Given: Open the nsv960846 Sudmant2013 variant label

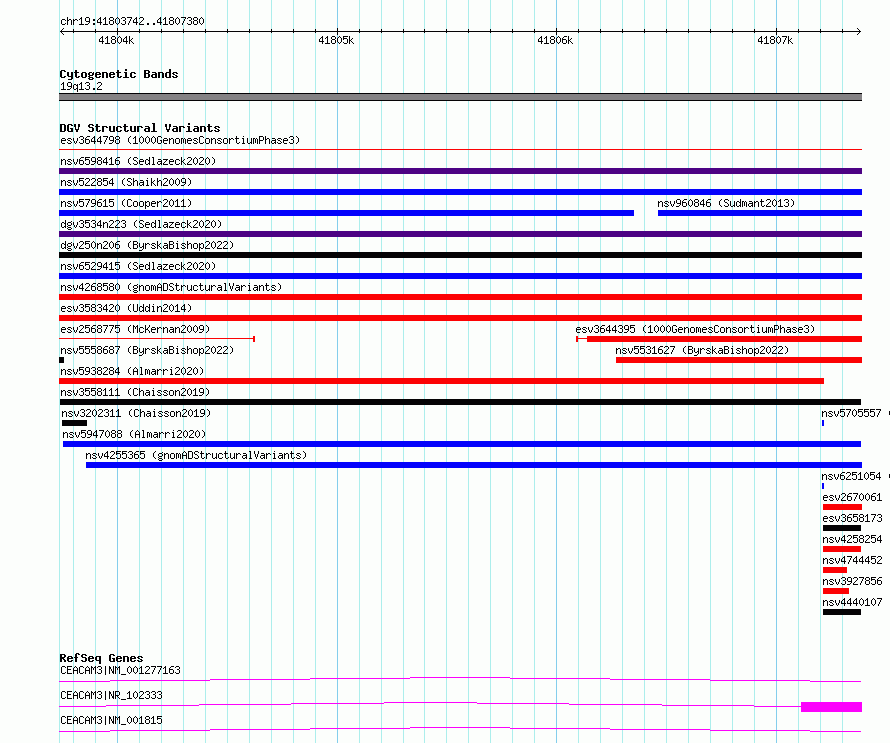Looking at the screenshot, I should [x=726, y=203].
